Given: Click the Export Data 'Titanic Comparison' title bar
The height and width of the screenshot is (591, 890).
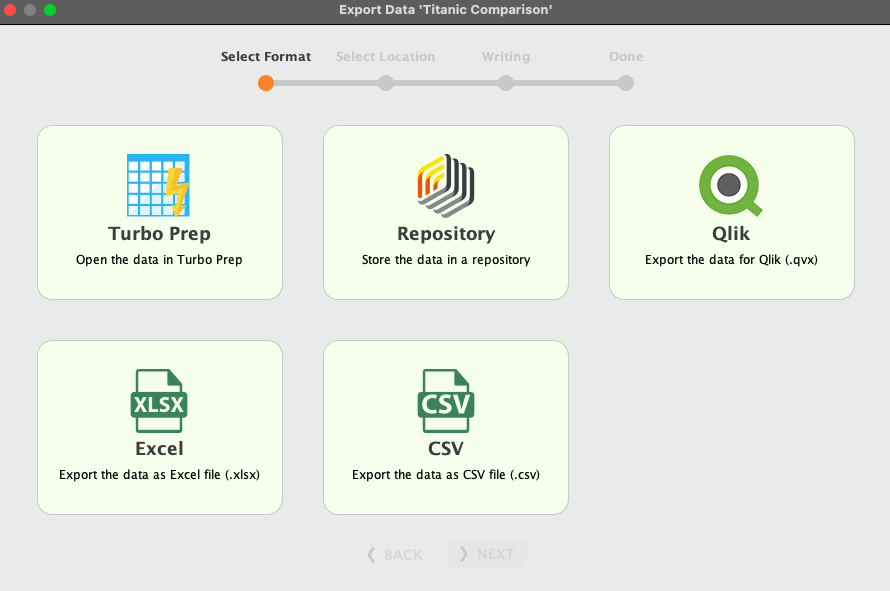Looking at the screenshot, I should click(445, 9).
